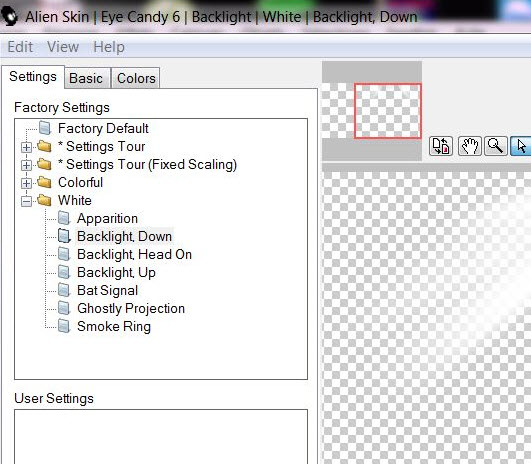The width and height of the screenshot is (531, 464).
Task: Select the Apparition preset
Action: [107, 218]
